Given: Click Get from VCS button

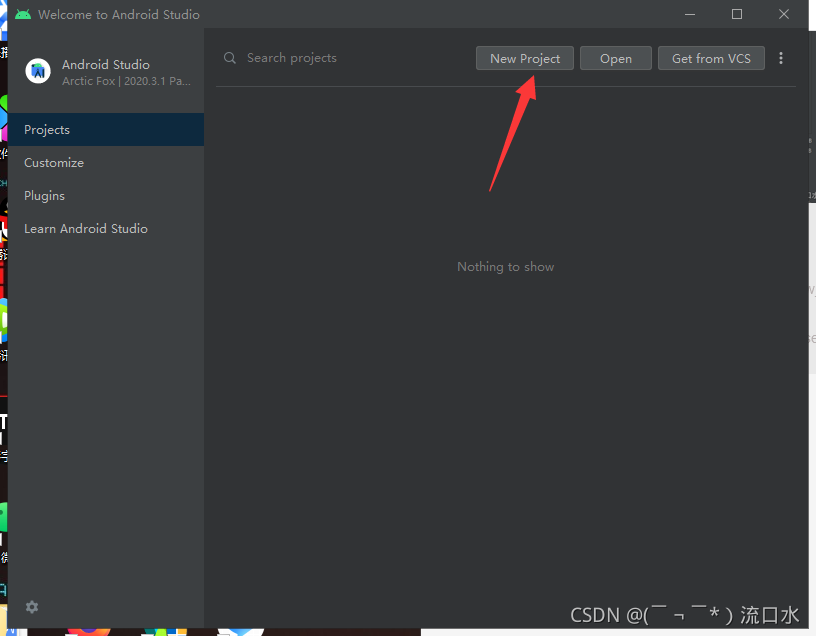Looking at the screenshot, I should [711, 58].
